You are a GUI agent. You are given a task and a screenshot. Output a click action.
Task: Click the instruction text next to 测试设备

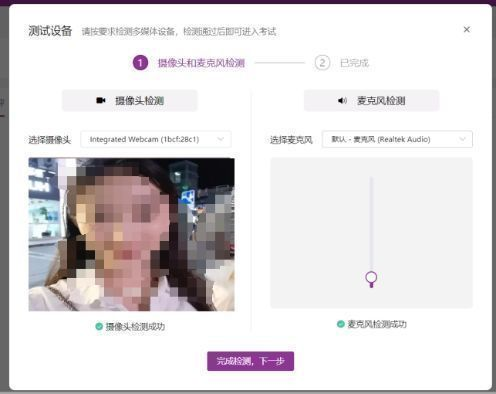[x=179, y=32]
